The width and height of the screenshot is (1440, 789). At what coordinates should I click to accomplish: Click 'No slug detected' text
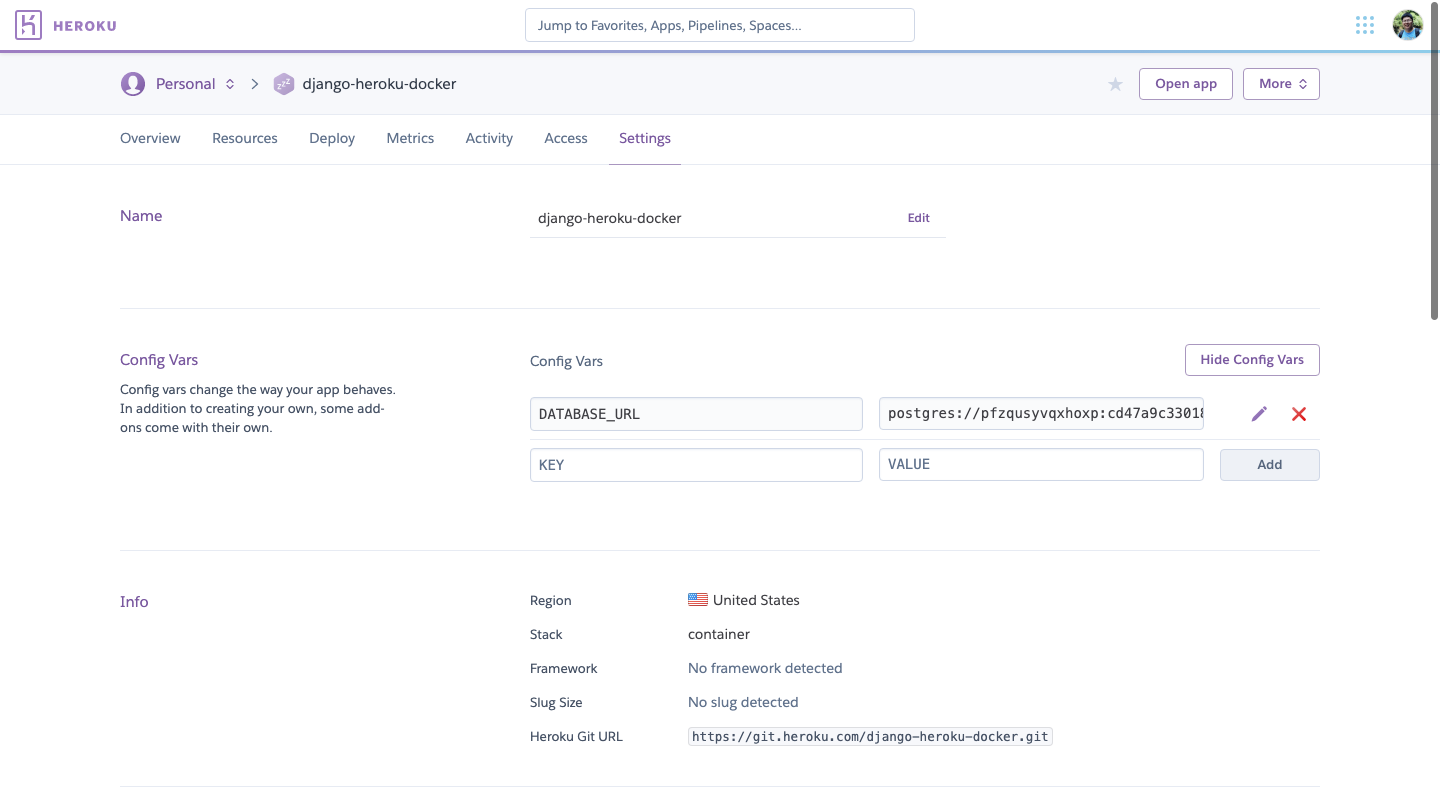tap(743, 703)
